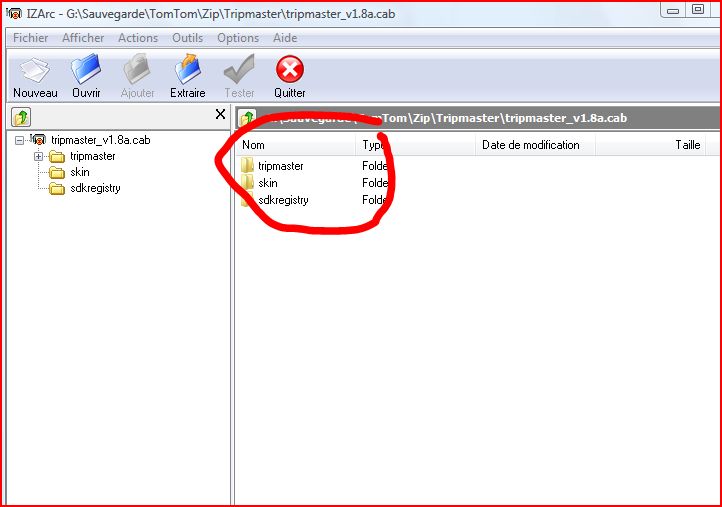The width and height of the screenshot is (722, 507).
Task: Click tripmaster folder icon in tree
Action: tap(57, 157)
